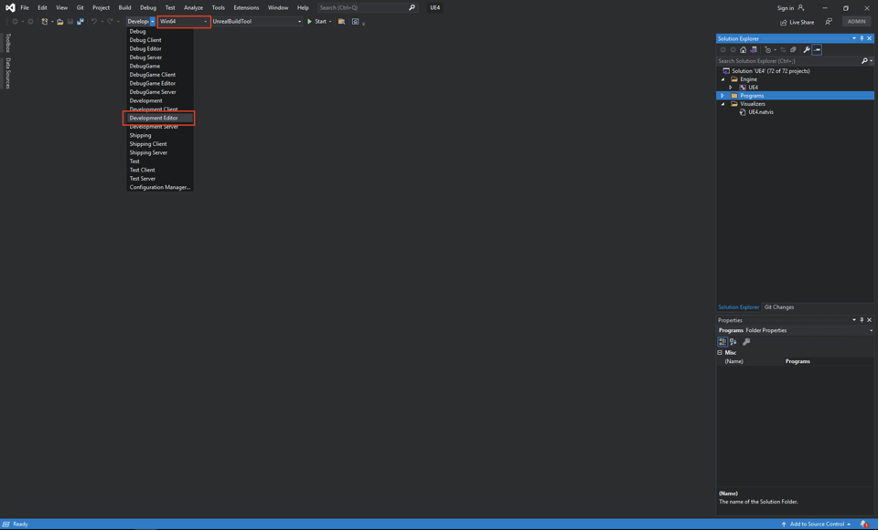The image size is (879, 531).
Task: Click the Open File folder toolbar icon
Action: pos(60,22)
